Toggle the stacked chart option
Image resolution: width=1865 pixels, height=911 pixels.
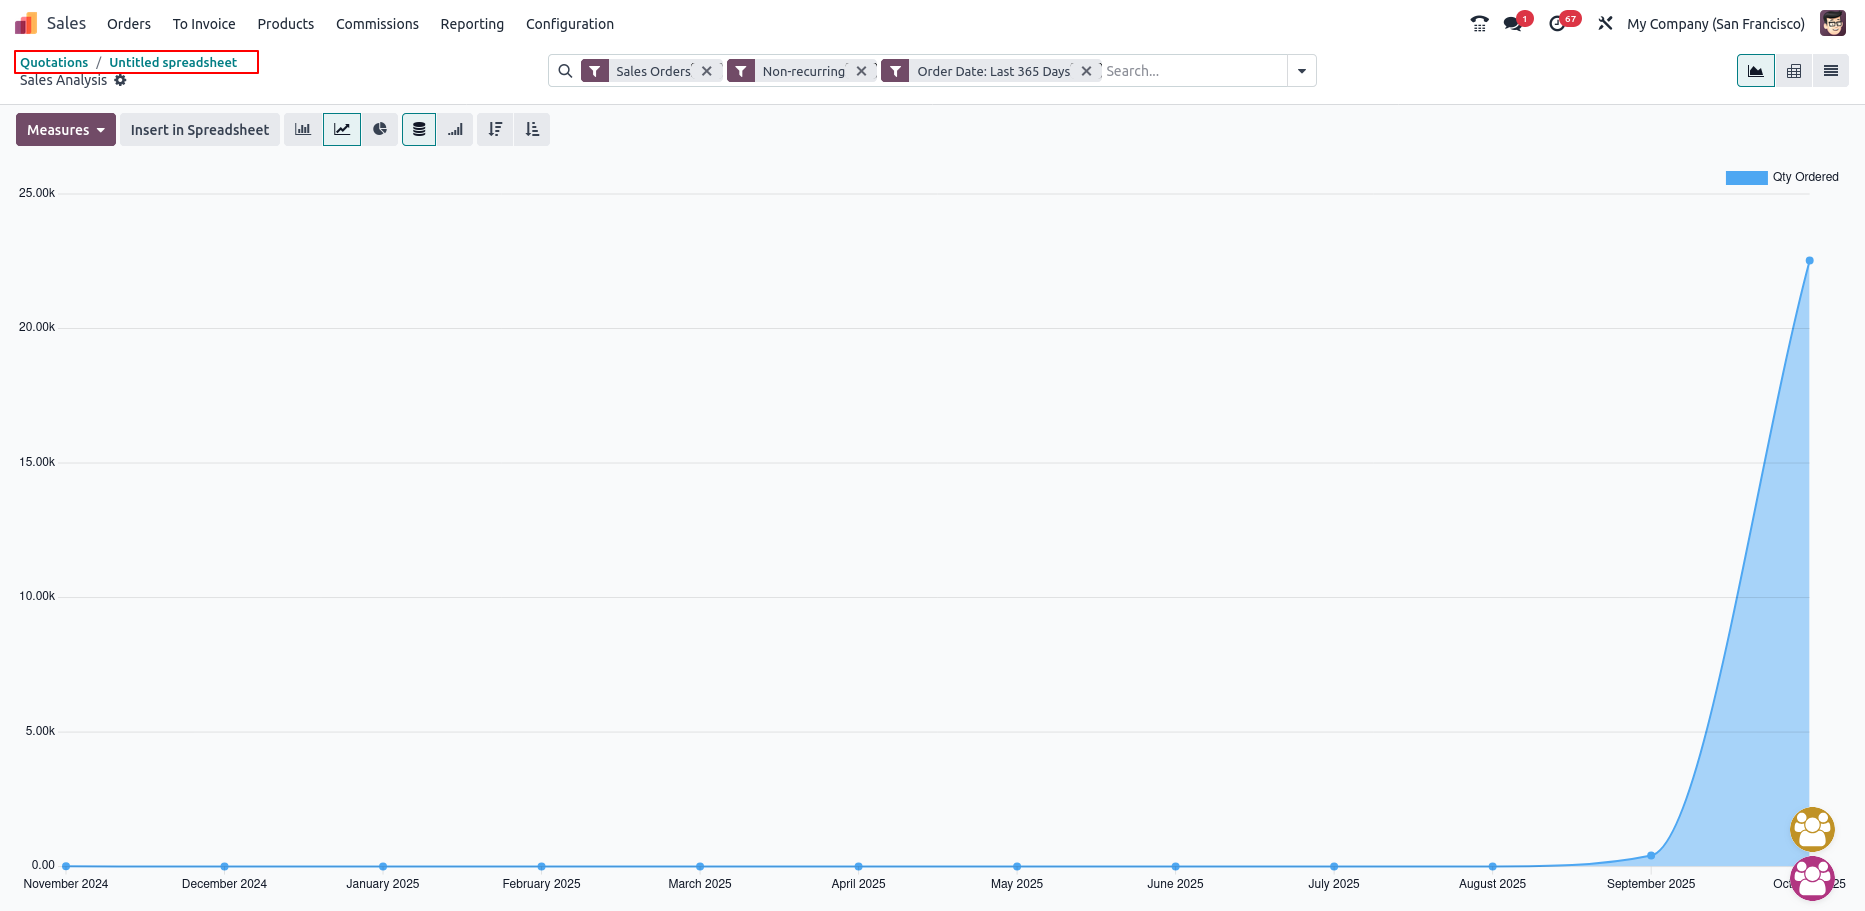[x=419, y=130]
